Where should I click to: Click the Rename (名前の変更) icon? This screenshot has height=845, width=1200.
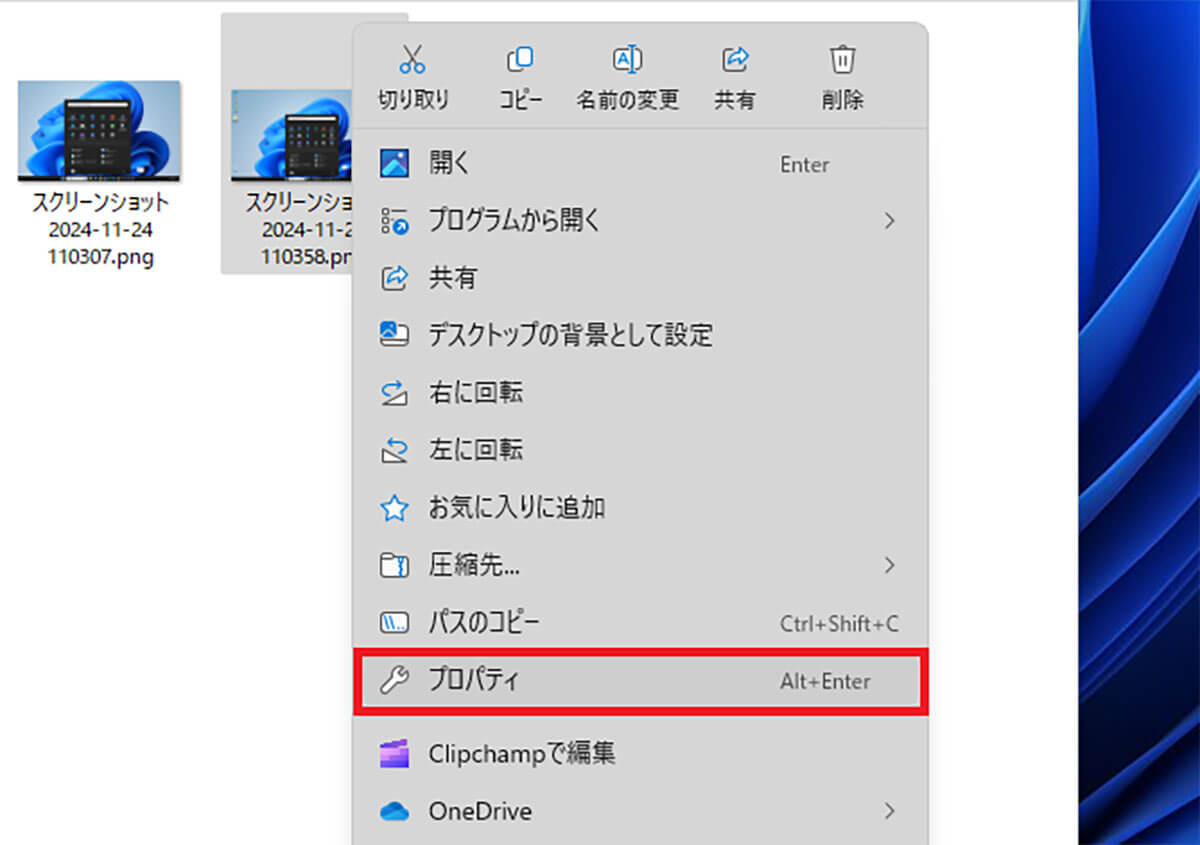(627, 59)
